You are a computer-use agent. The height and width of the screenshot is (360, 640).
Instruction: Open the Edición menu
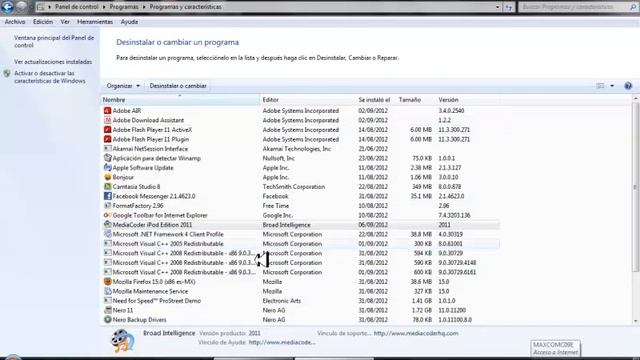(43, 22)
